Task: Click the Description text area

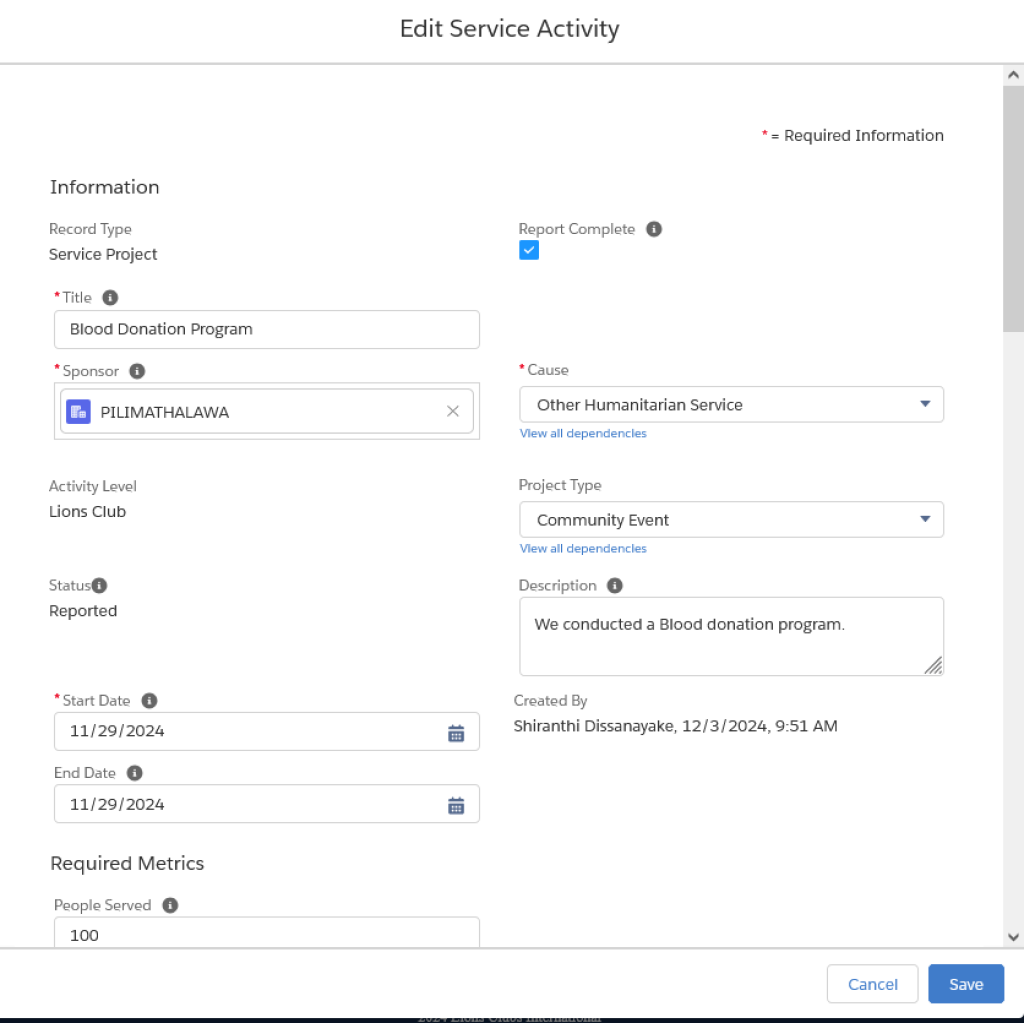Action: [731, 636]
